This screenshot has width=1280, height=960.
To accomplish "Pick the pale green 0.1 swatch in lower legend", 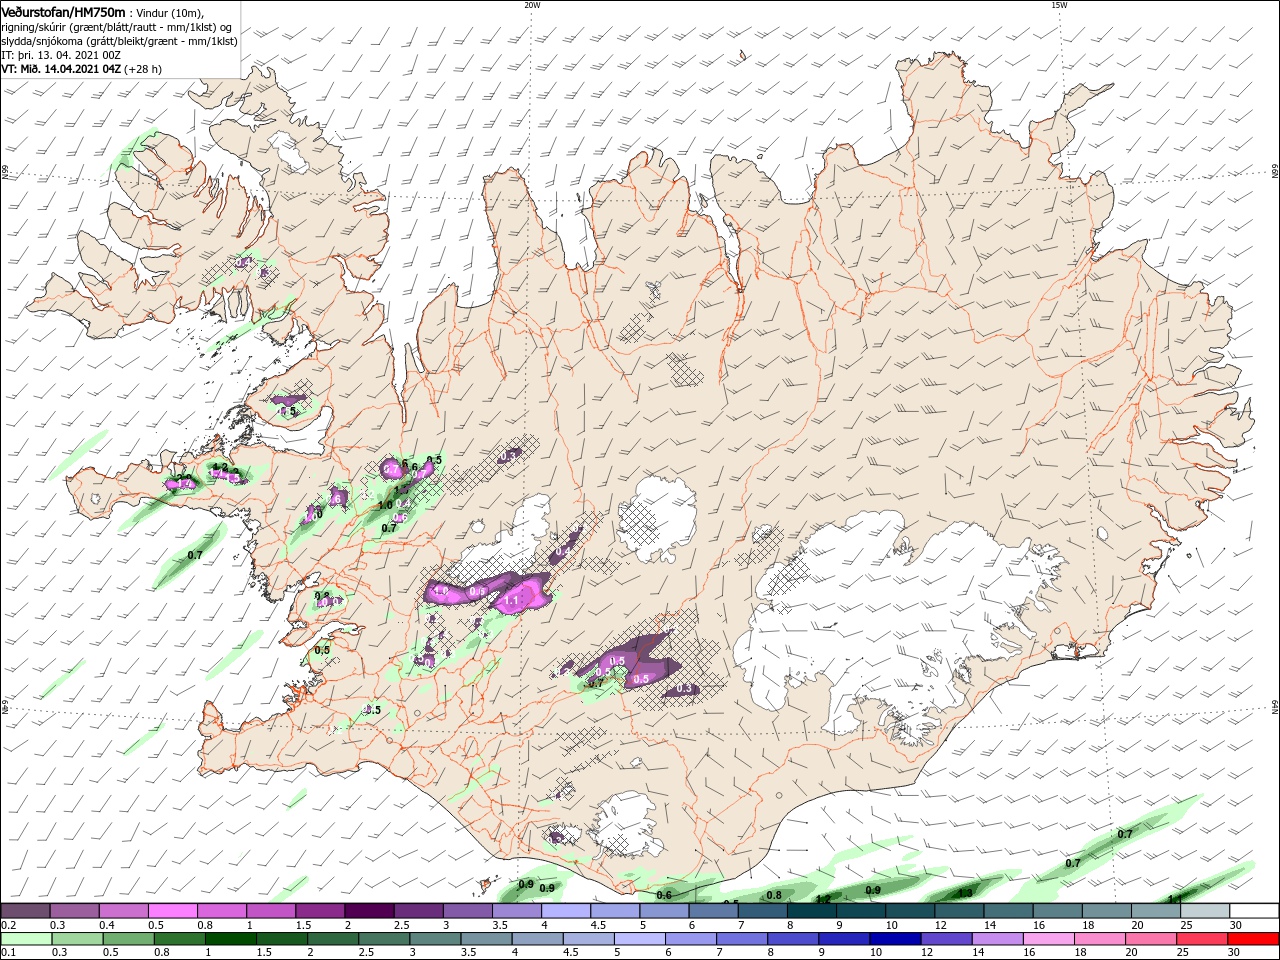I will pyautogui.click(x=27, y=939).
